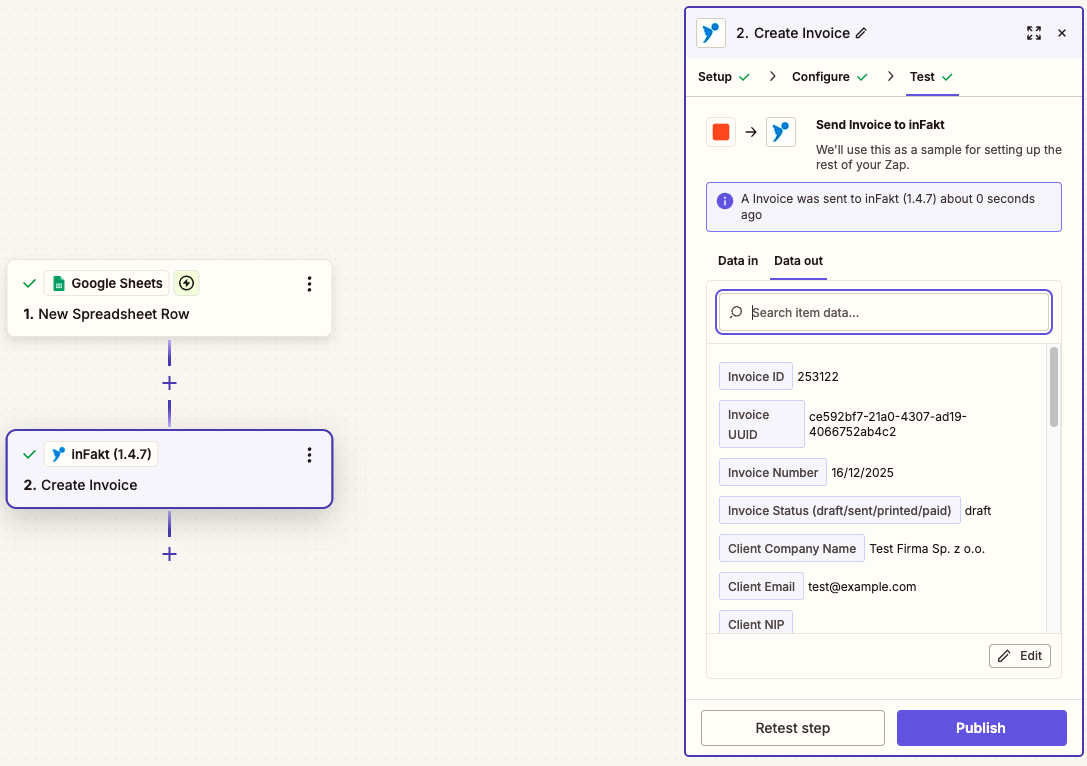Switch to the Data in tab

point(738,261)
